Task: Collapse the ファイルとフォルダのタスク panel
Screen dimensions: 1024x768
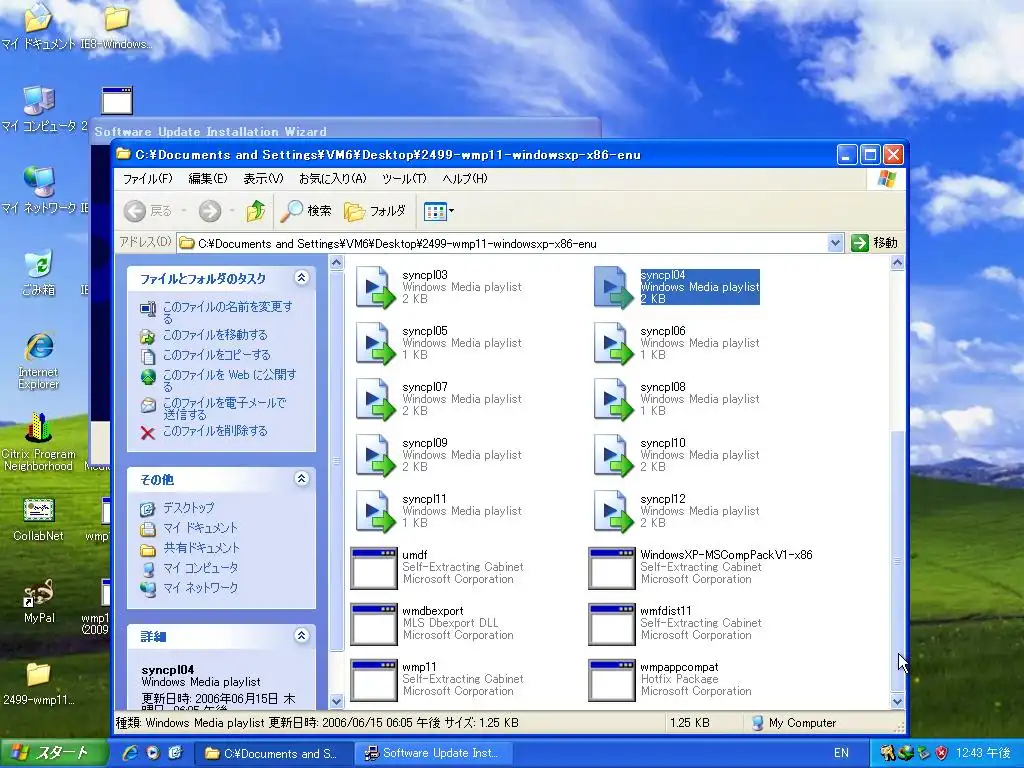Action: pyautogui.click(x=301, y=278)
